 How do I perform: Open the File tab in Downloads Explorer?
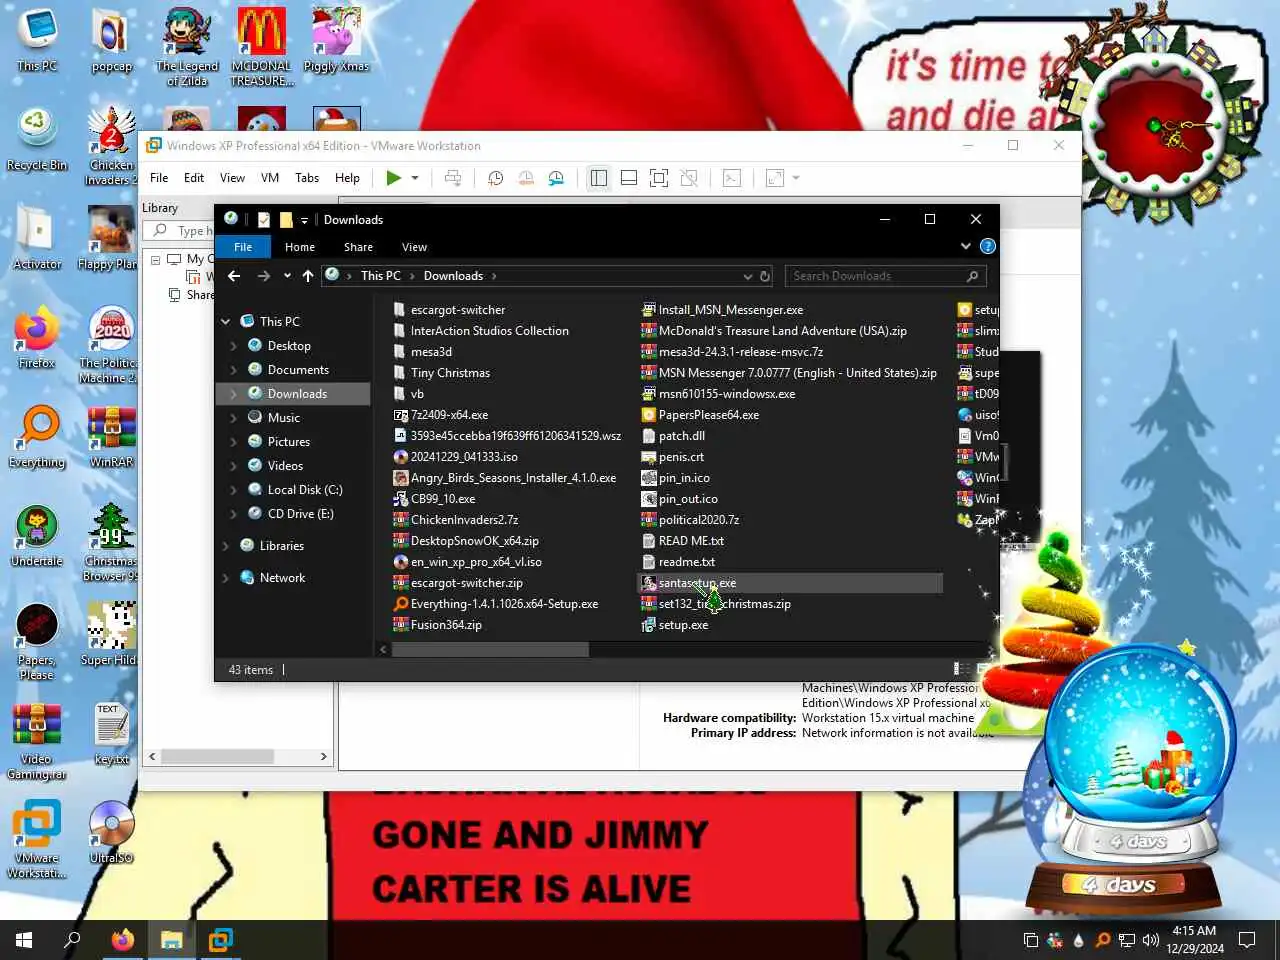tap(243, 247)
